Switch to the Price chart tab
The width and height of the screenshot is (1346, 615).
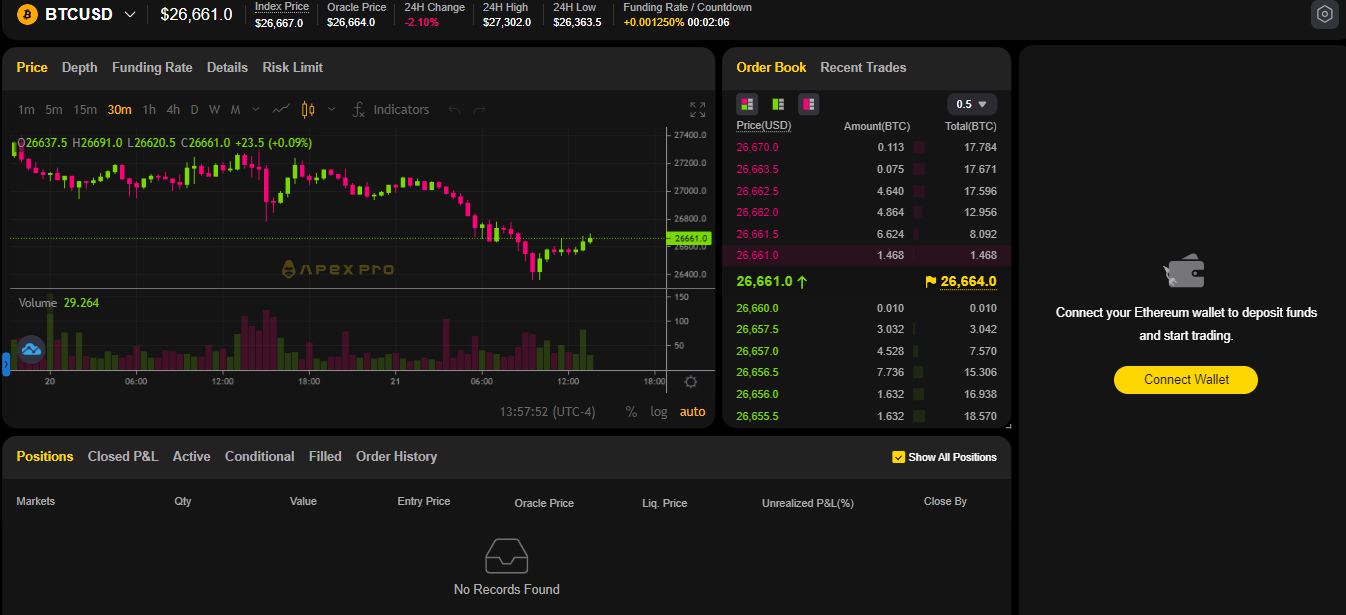click(x=32, y=67)
